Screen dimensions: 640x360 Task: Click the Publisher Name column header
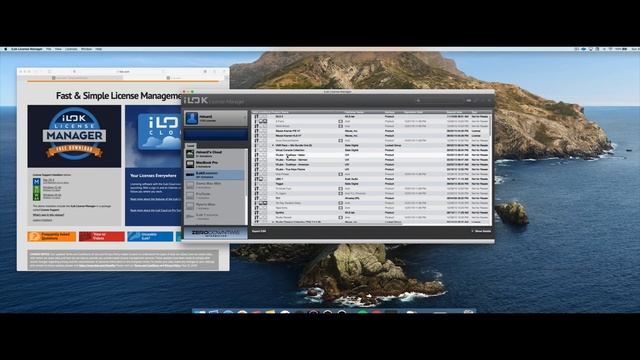354,112
